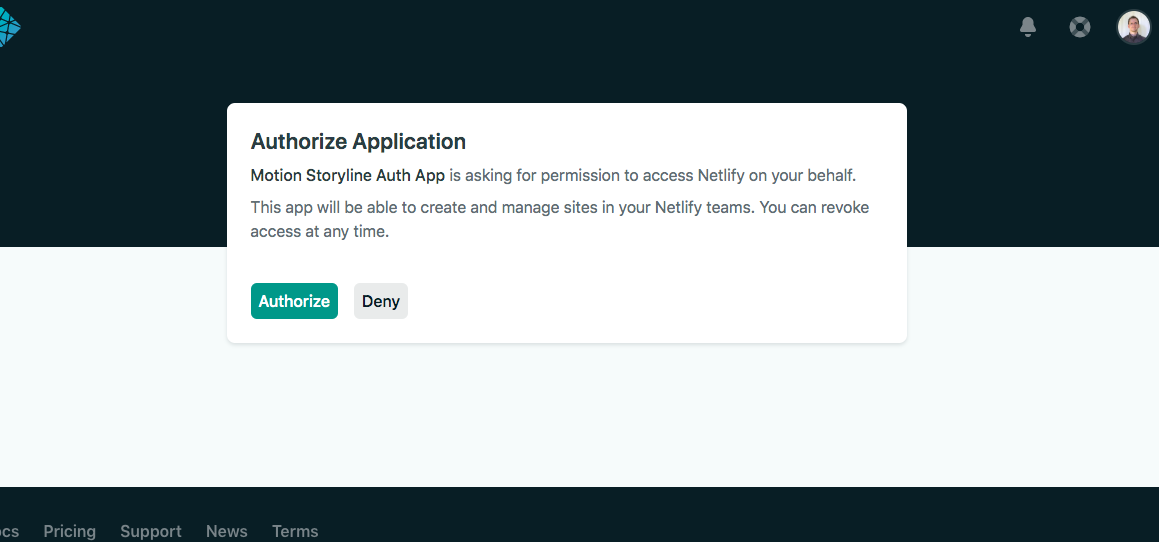
Task: Deny the application's access request
Action: click(381, 301)
